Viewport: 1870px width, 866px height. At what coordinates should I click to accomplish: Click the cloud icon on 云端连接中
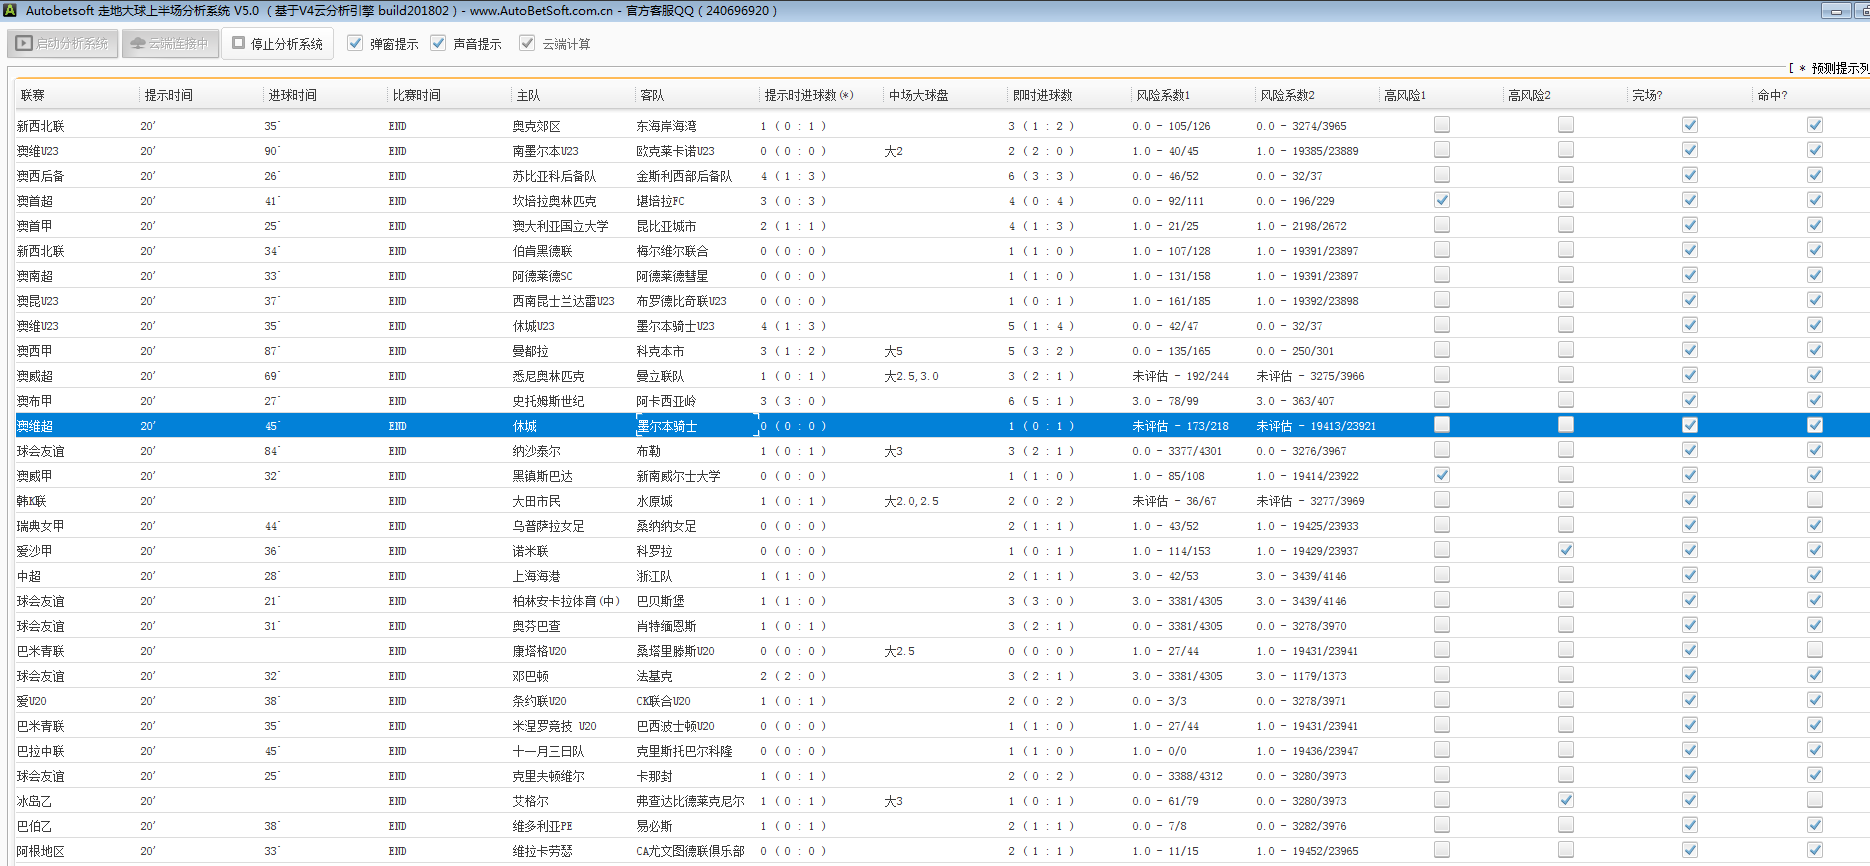pos(138,43)
